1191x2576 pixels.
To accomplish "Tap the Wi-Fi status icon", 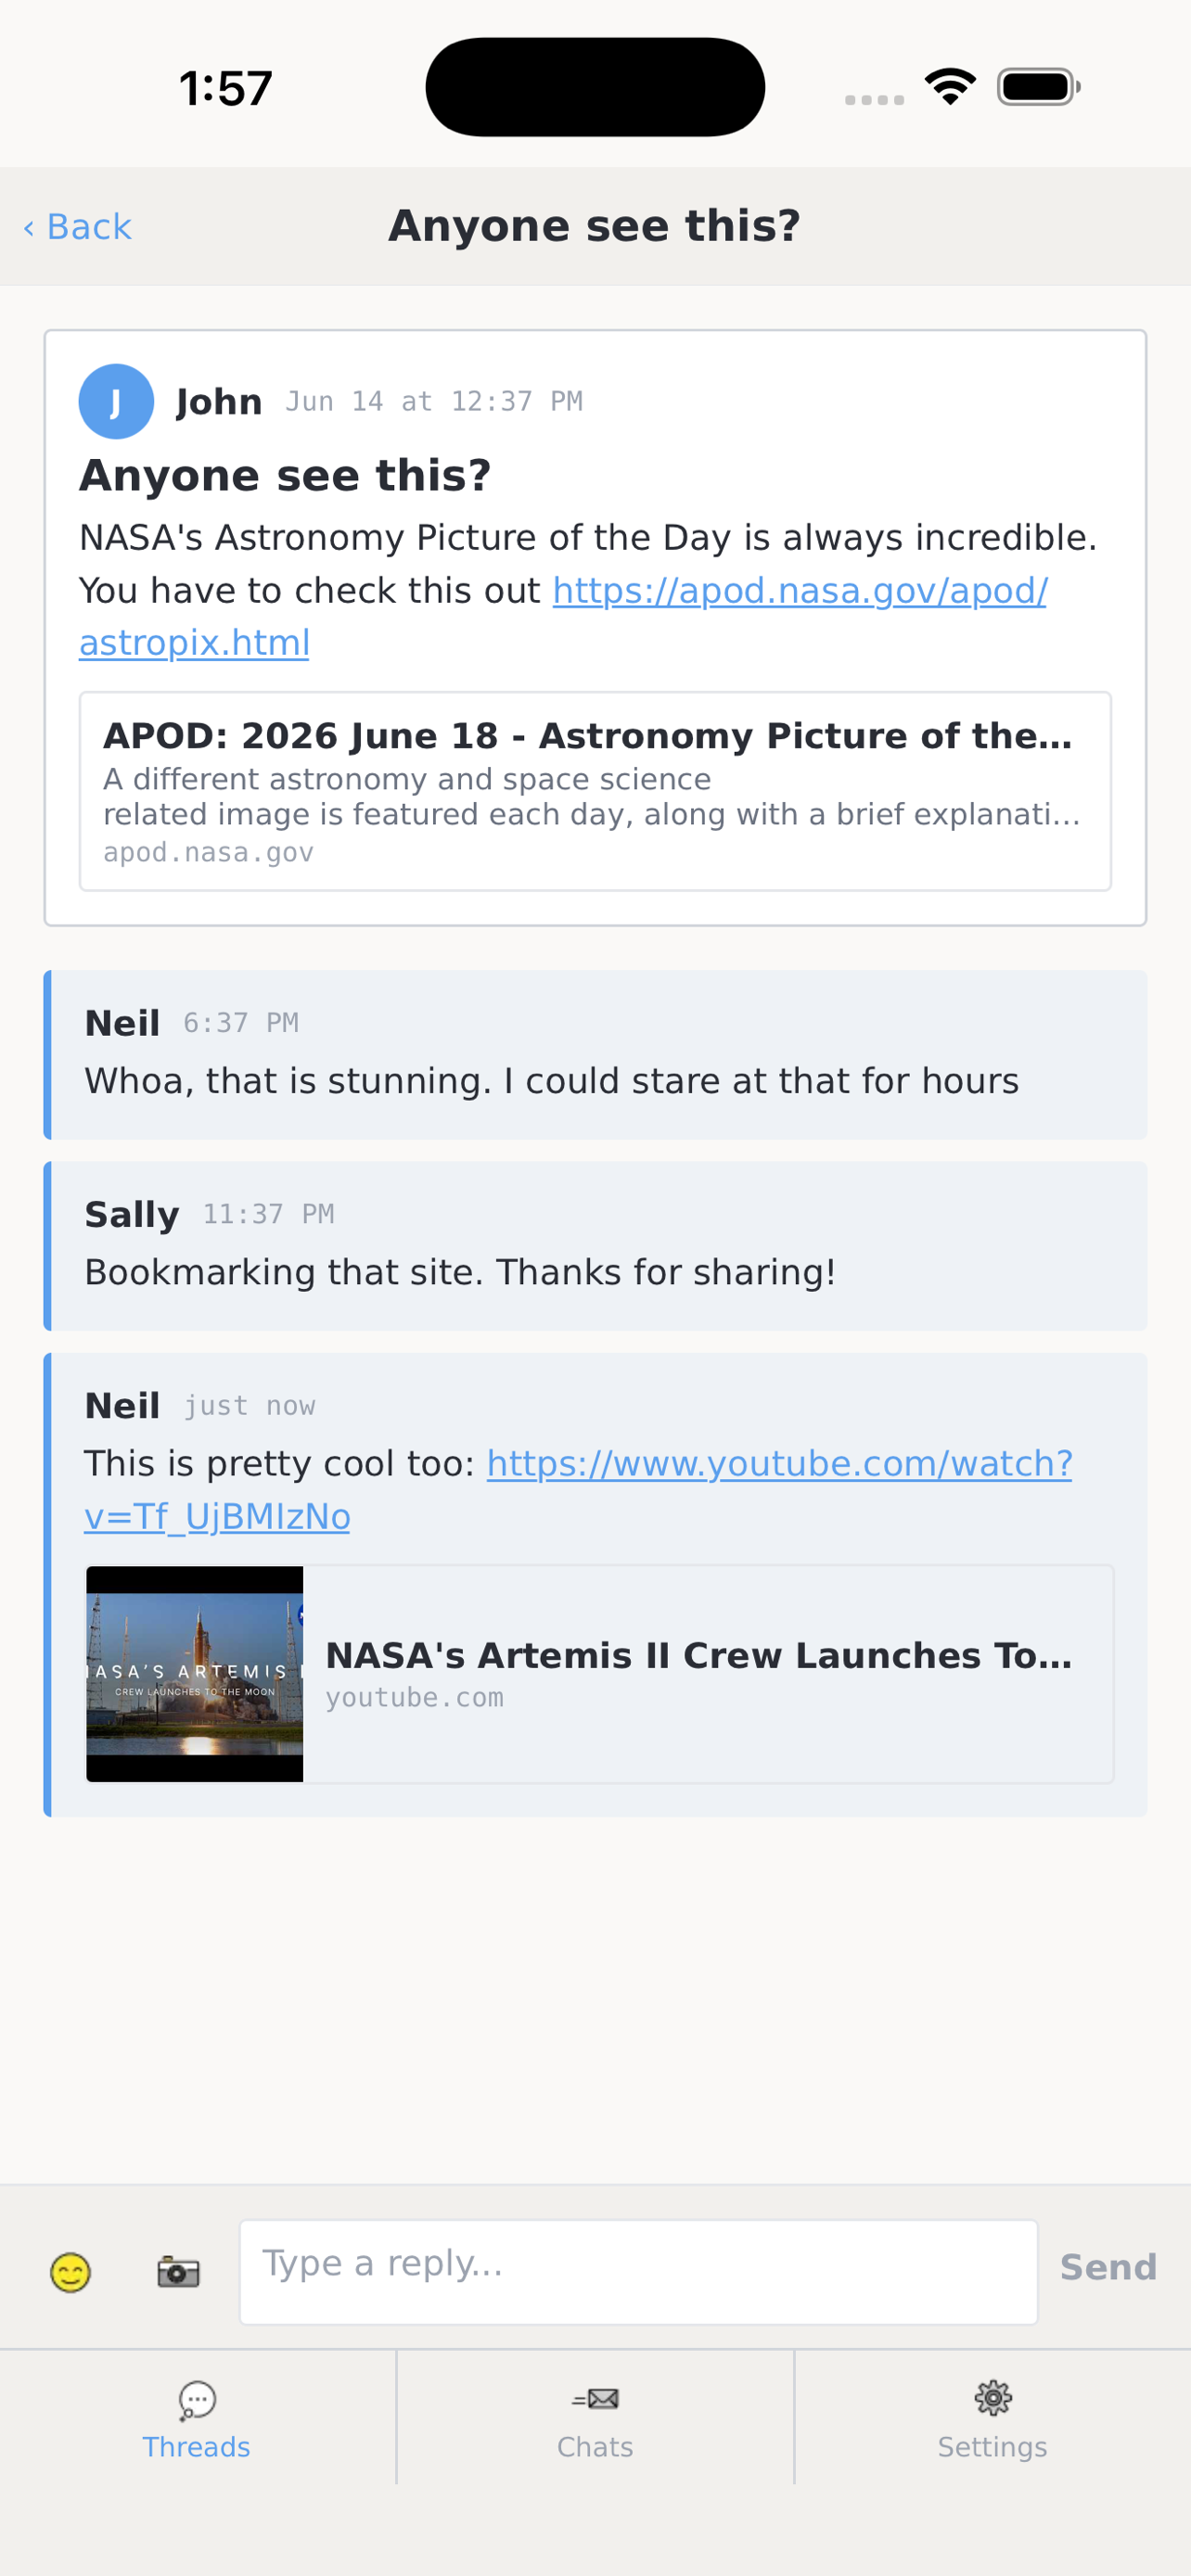I will tap(950, 86).
